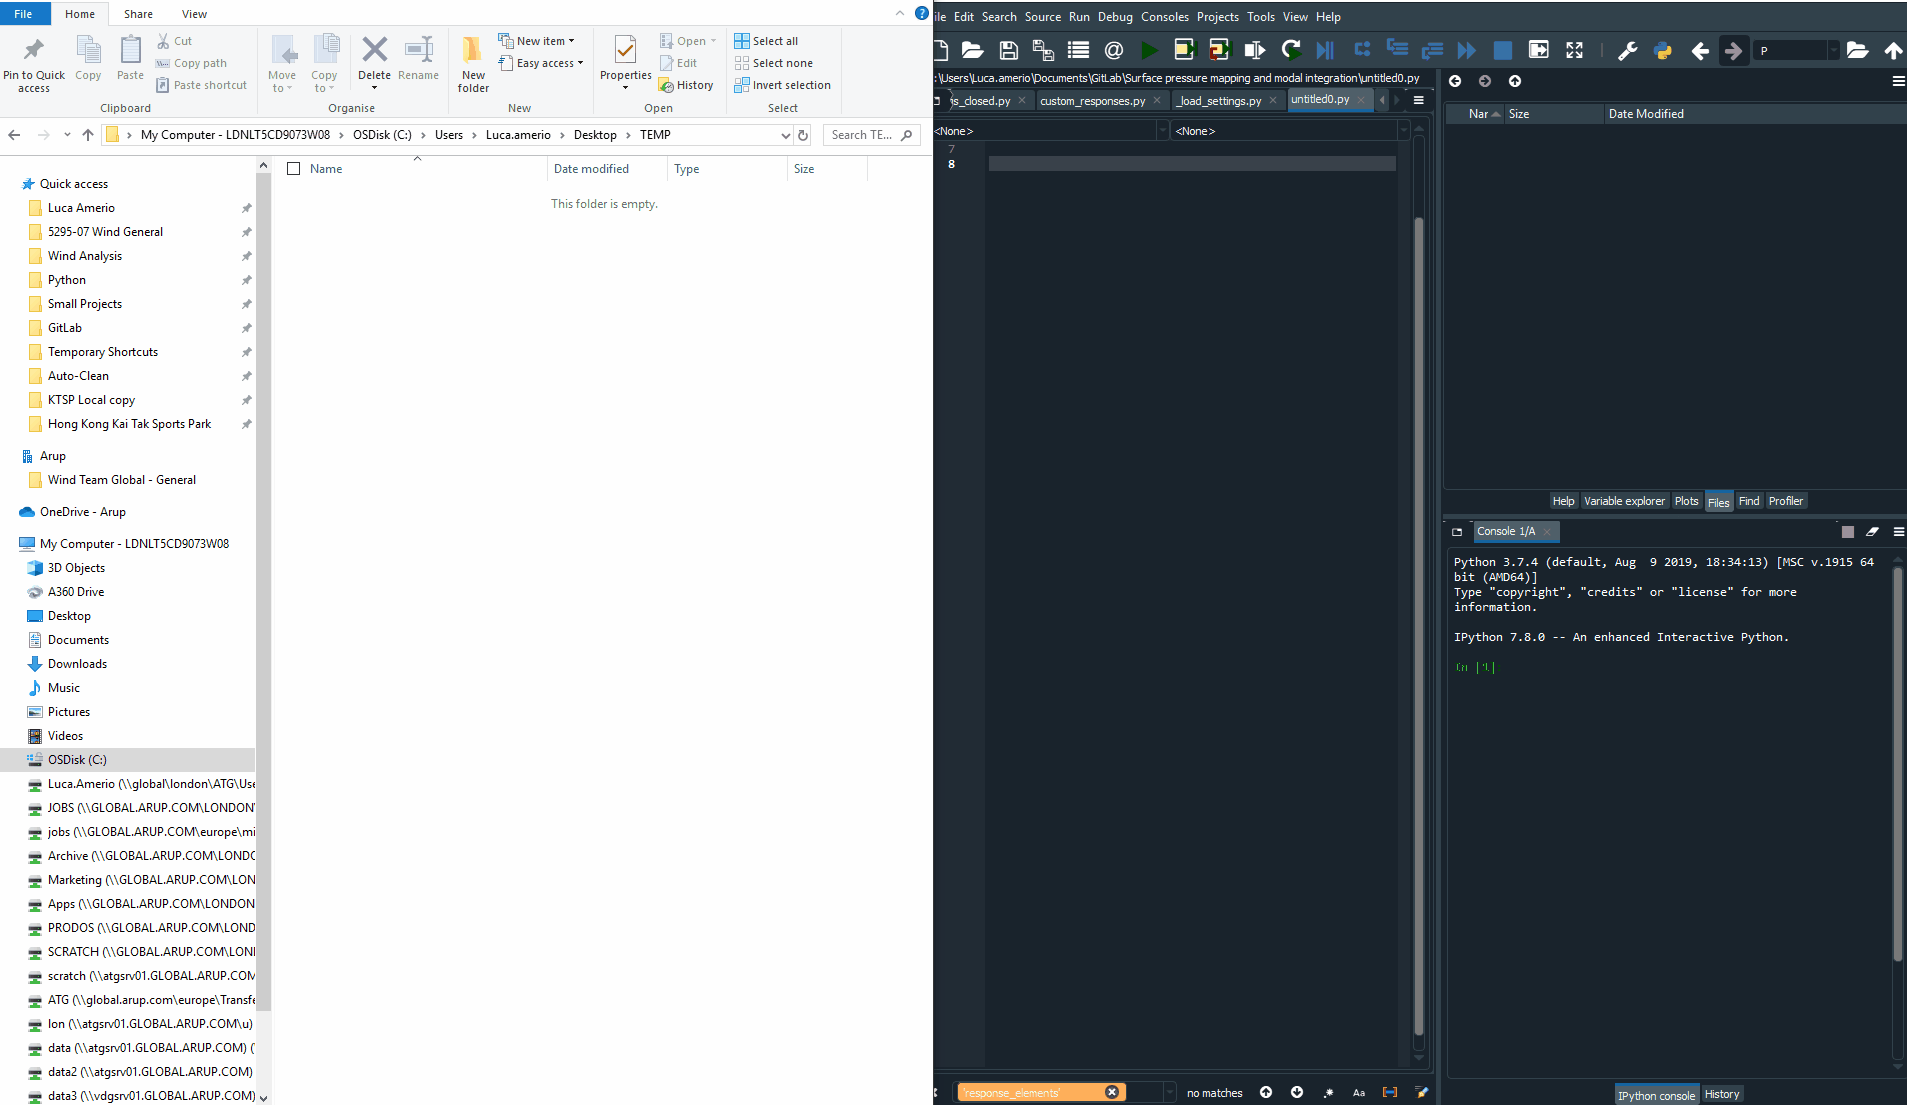Viewport: 1907px width, 1105px height.
Task: Open second <None> method selector dropdown
Action: (x=1403, y=131)
